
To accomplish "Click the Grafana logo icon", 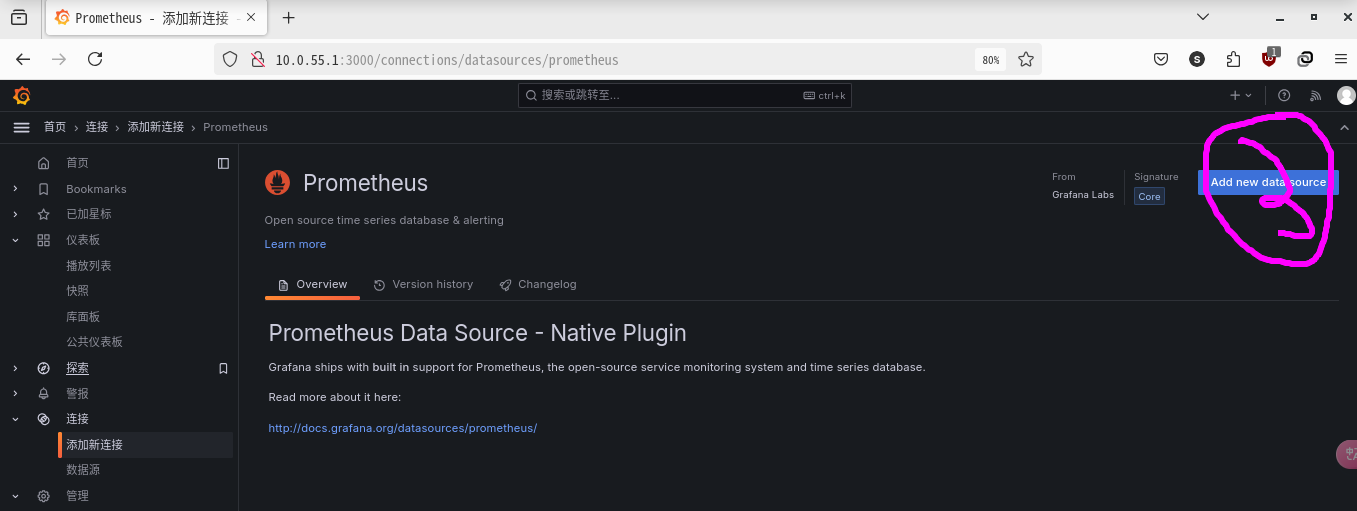I will [x=21, y=96].
